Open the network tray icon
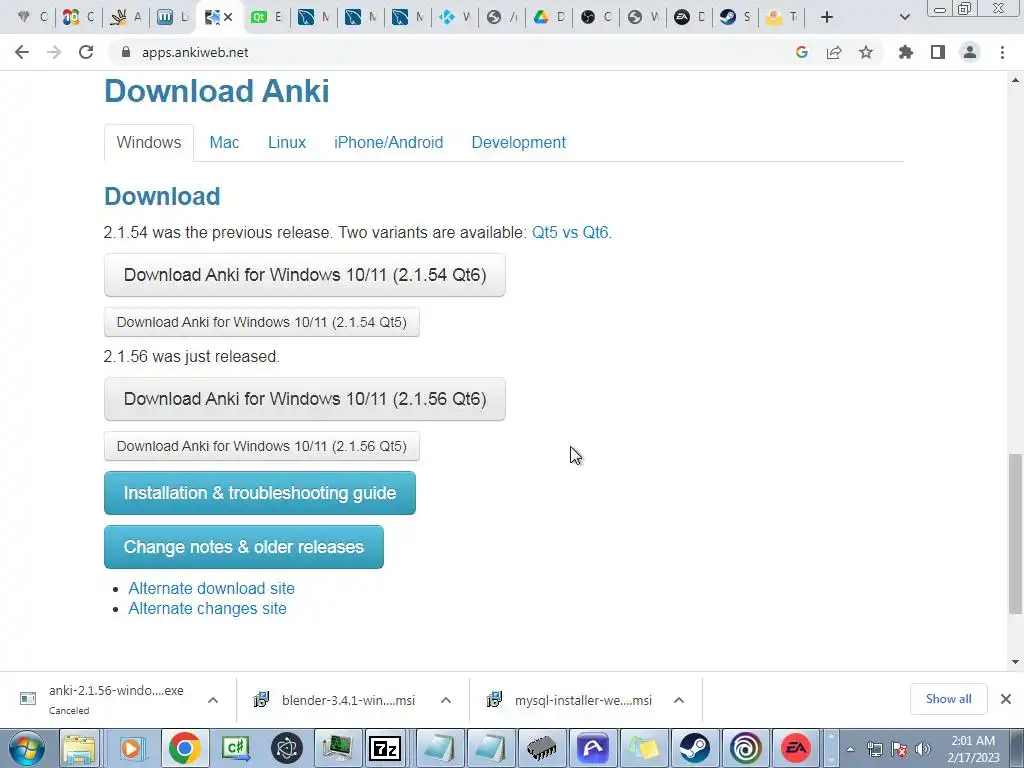This screenshot has width=1024, height=768. tap(875, 749)
